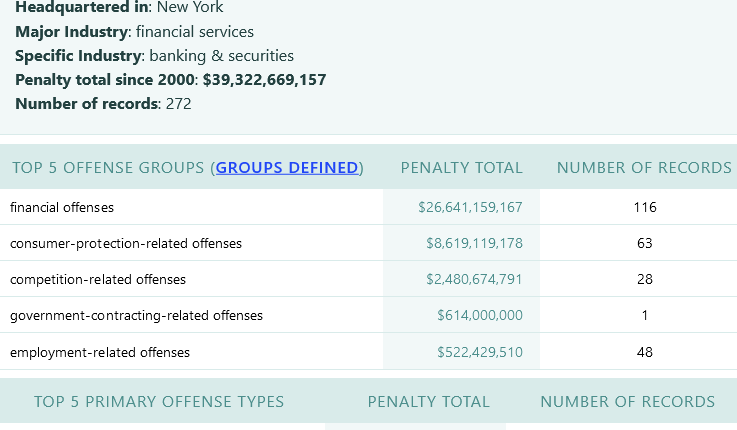Click Number of Records header in Offense Groups table

[x=644, y=168]
